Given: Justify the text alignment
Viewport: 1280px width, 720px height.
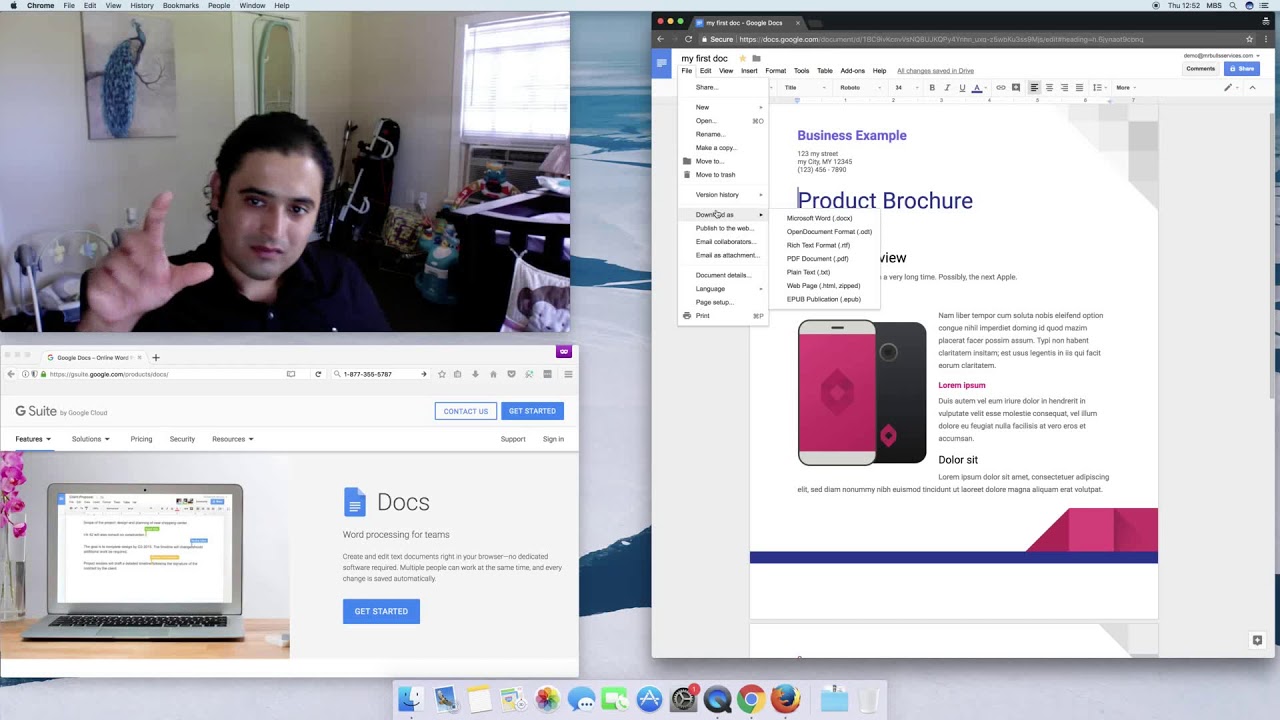Looking at the screenshot, I should click(x=1079, y=88).
